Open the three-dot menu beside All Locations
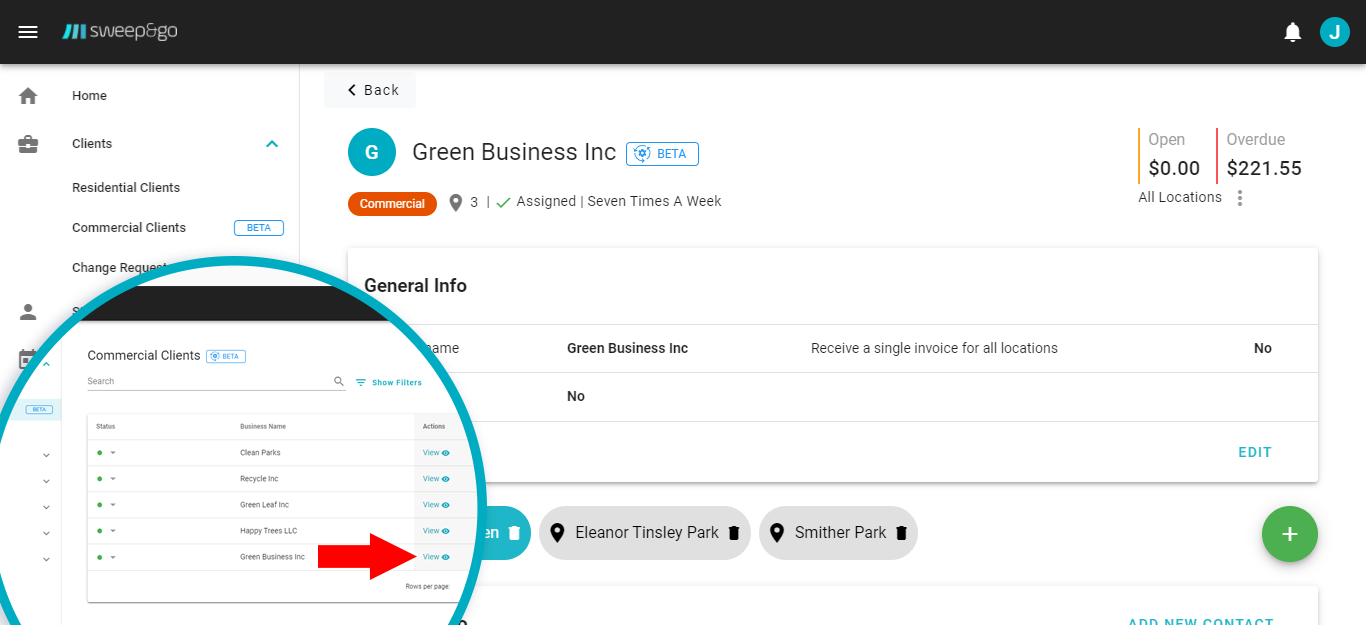This screenshot has height=625, width=1366. 1240,198
